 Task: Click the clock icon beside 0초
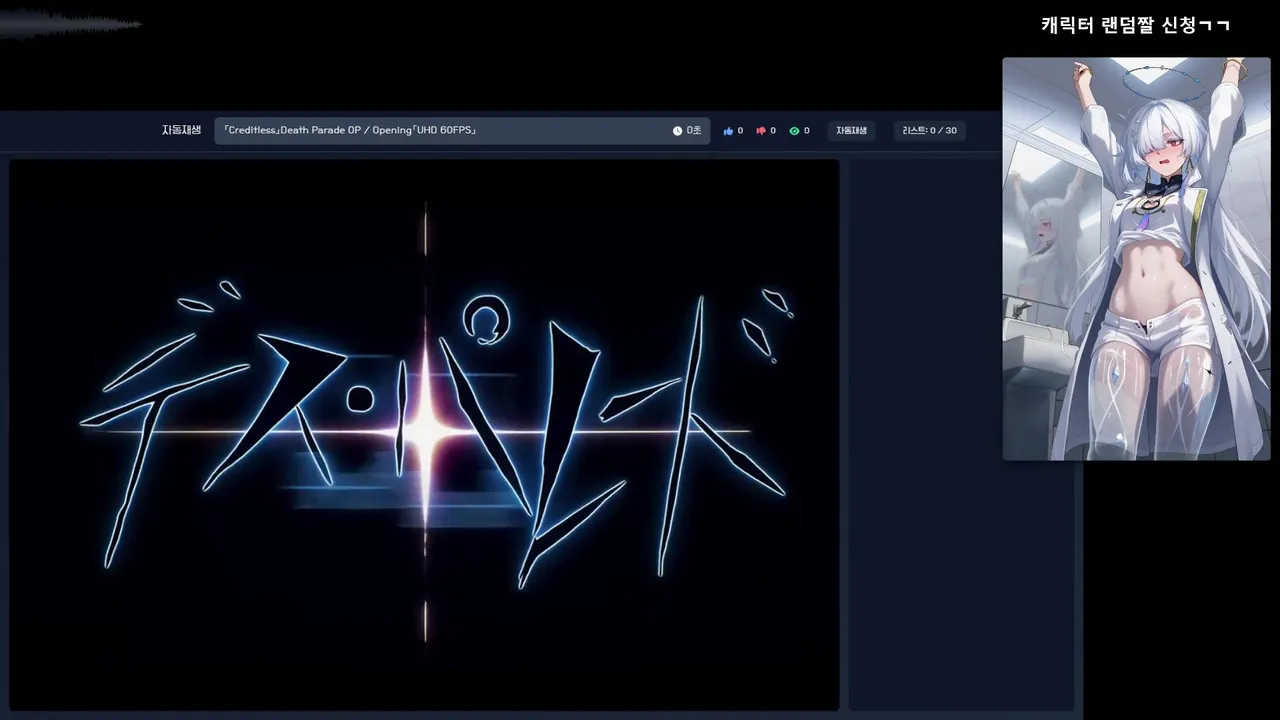(x=677, y=131)
